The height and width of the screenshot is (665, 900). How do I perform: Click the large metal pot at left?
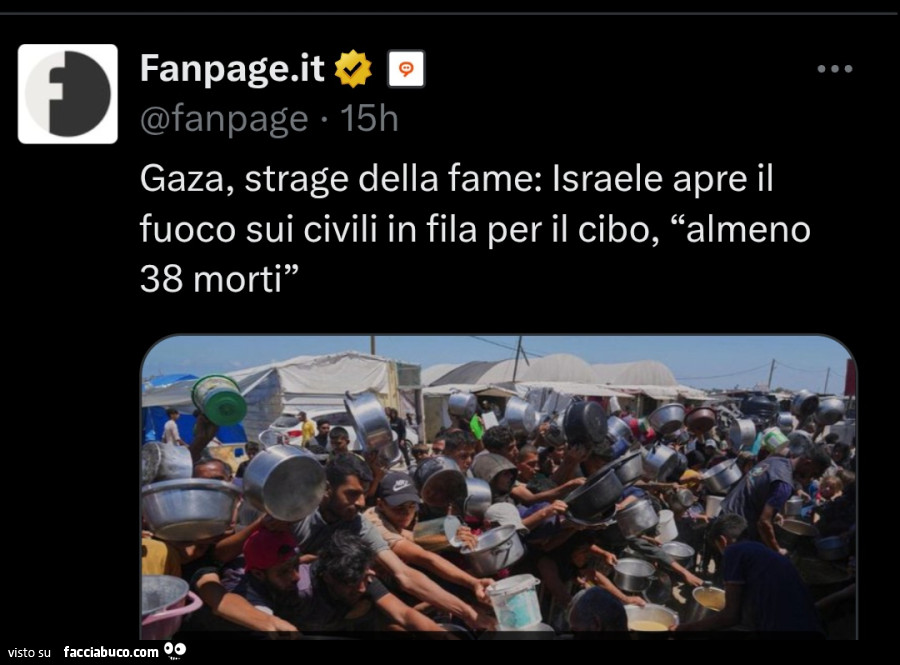(285, 482)
